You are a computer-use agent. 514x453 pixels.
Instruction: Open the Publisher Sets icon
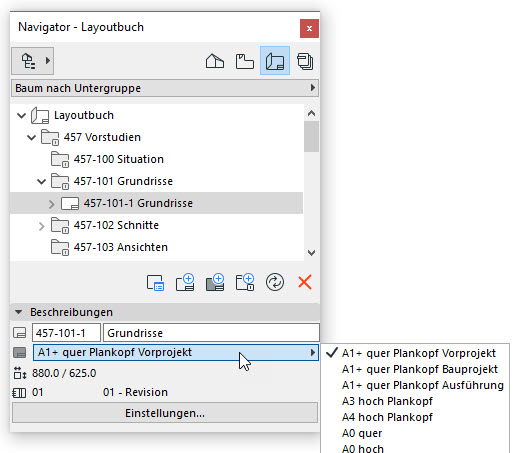[305, 61]
